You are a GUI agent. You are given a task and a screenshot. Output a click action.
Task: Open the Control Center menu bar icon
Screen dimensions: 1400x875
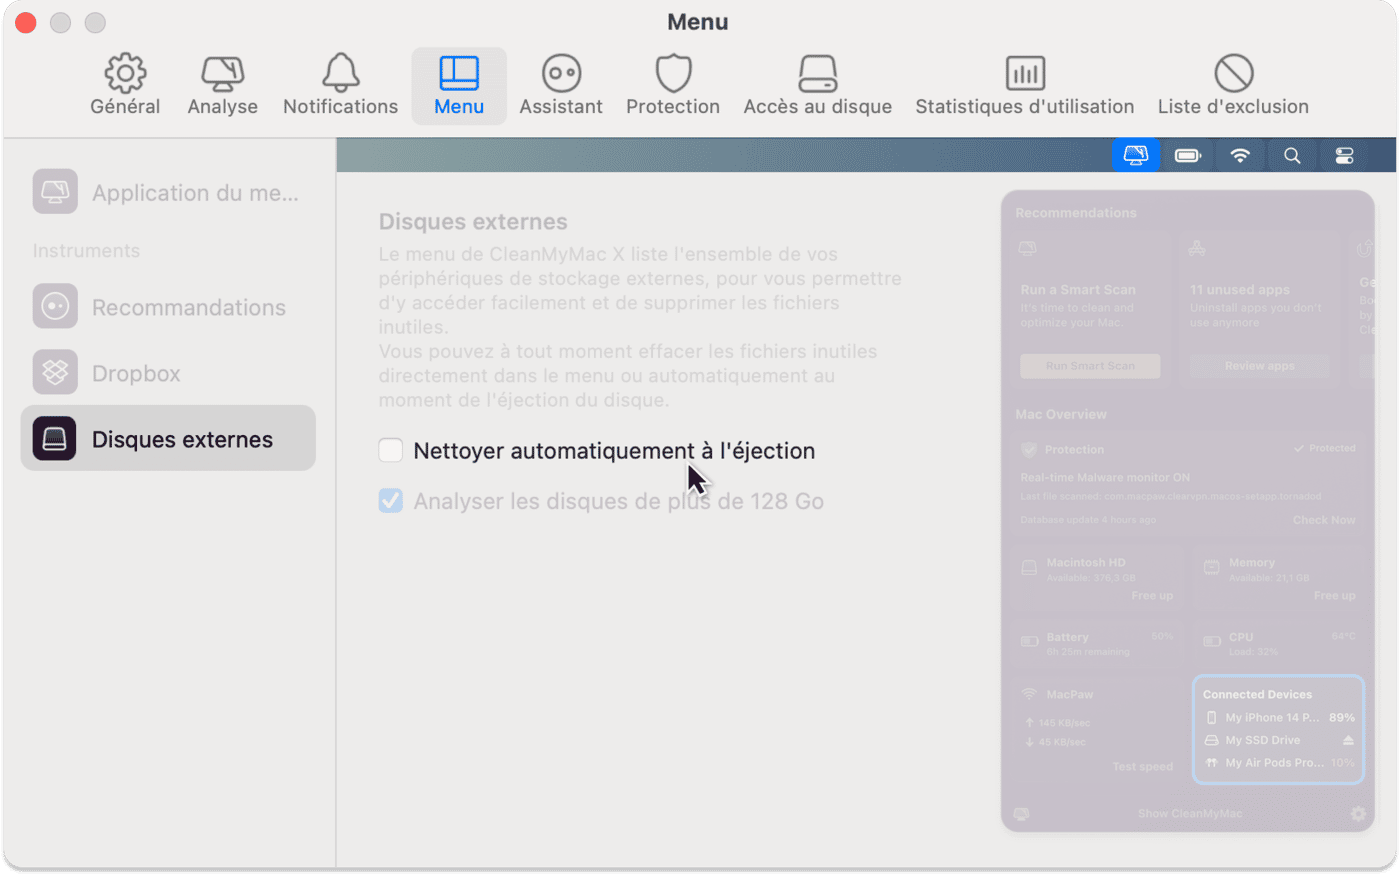(1344, 155)
